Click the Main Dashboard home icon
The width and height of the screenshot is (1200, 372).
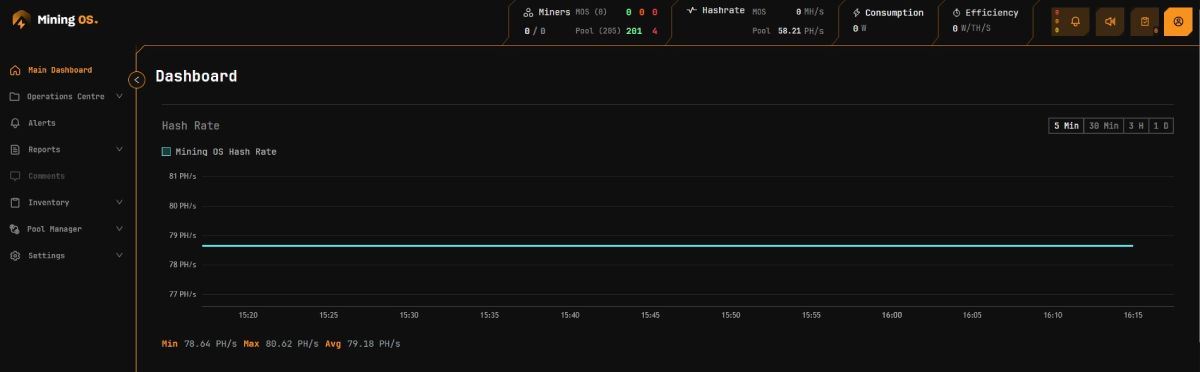tap(15, 70)
